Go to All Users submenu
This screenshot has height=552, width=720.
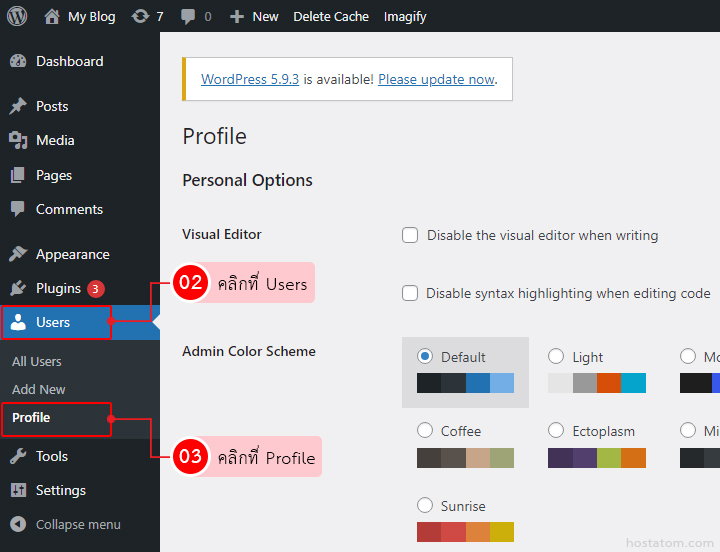[x=37, y=361]
